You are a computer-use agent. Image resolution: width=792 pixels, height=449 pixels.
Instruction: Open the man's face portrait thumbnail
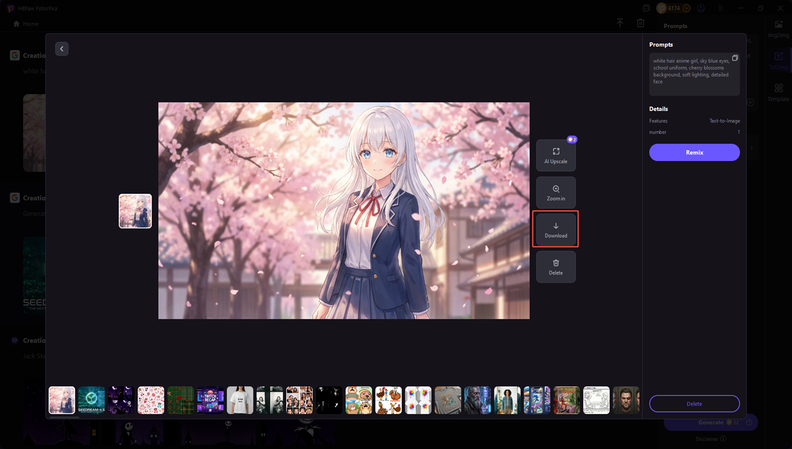pyautogui.click(x=626, y=400)
